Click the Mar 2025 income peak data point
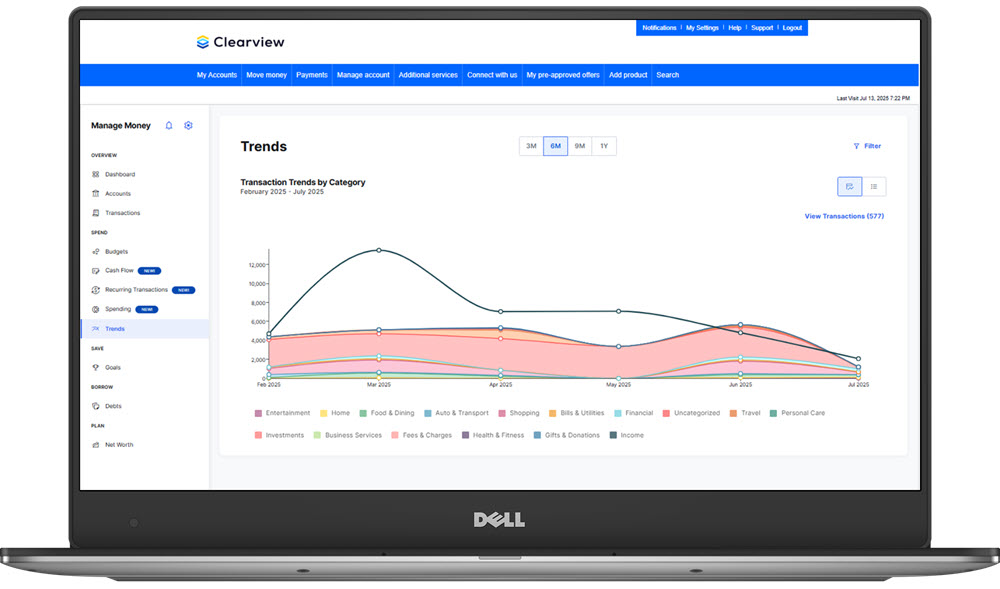1000x589 pixels. tap(378, 250)
